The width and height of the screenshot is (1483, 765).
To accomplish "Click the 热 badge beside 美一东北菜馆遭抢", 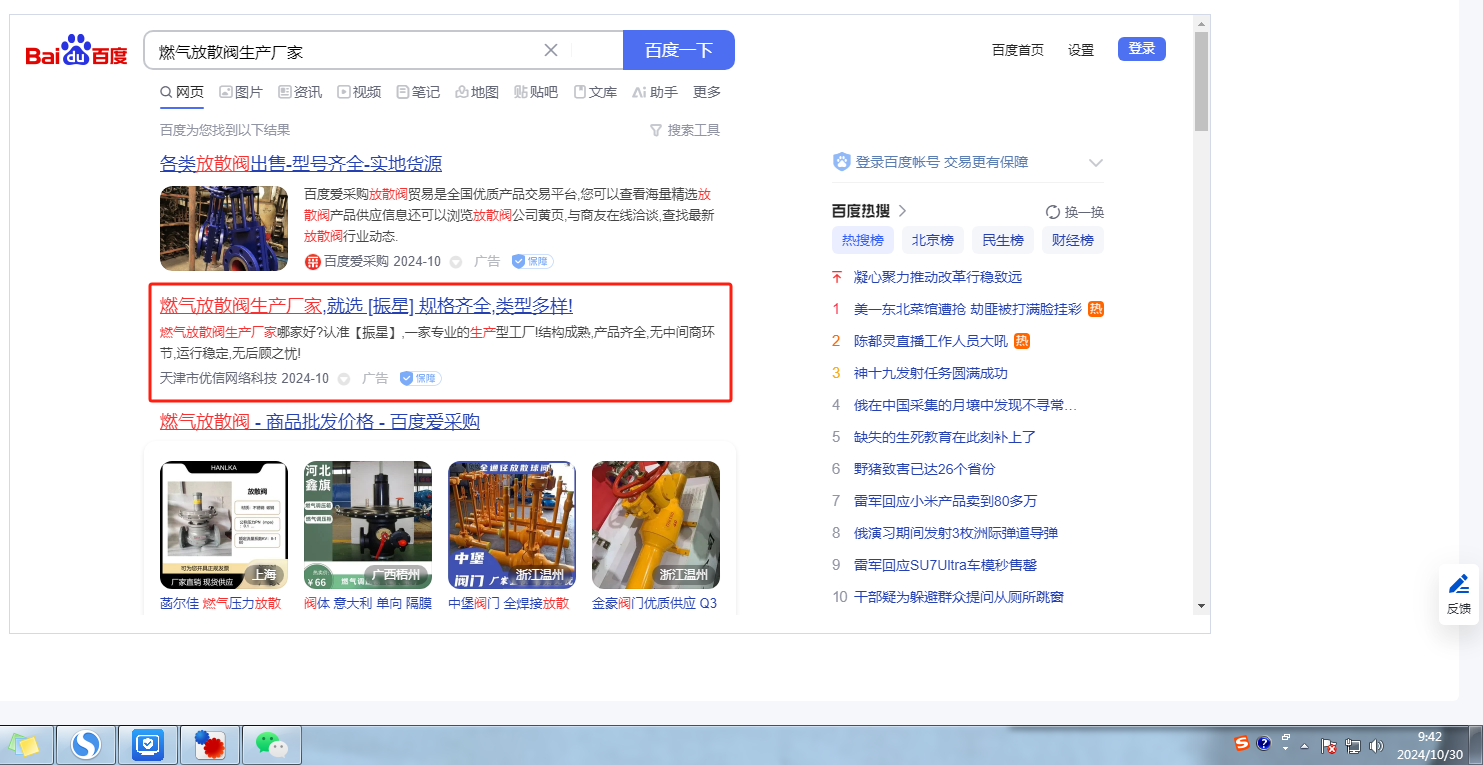I will pos(1096,309).
